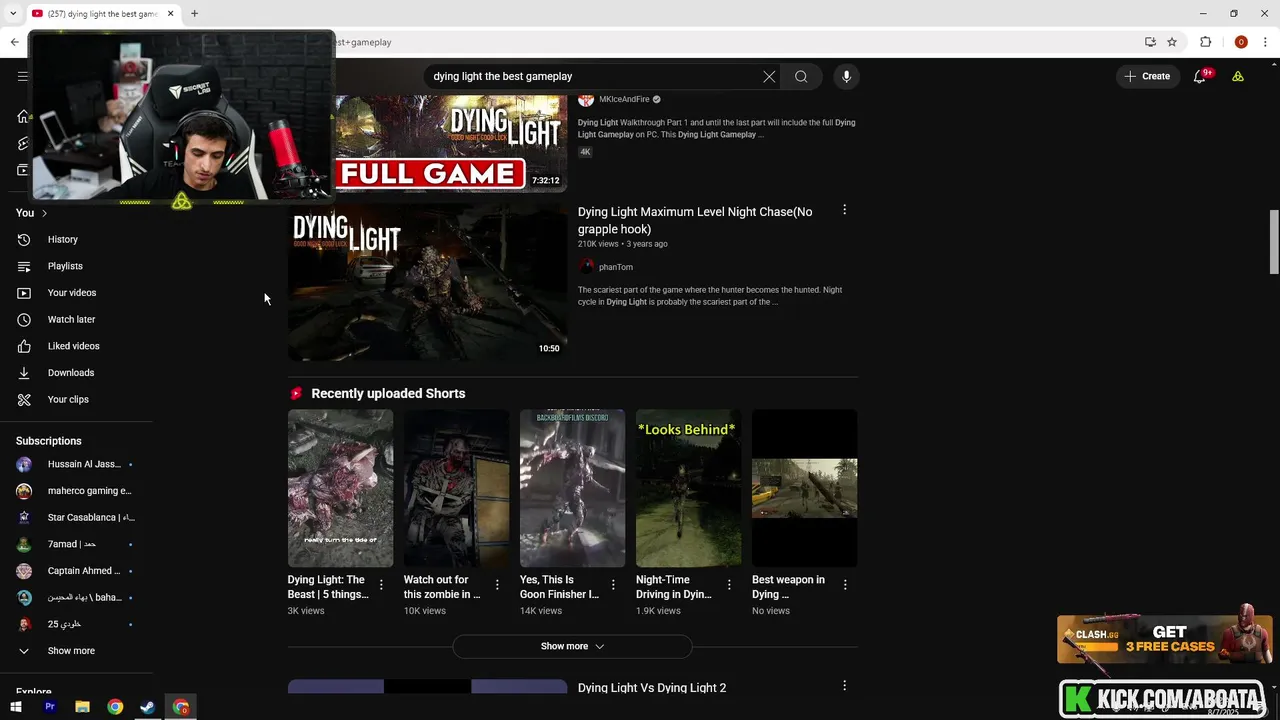Screen dimensions: 1280x720
Task: Open the Chrome extensions puzzle icon
Action: pos(1206,42)
